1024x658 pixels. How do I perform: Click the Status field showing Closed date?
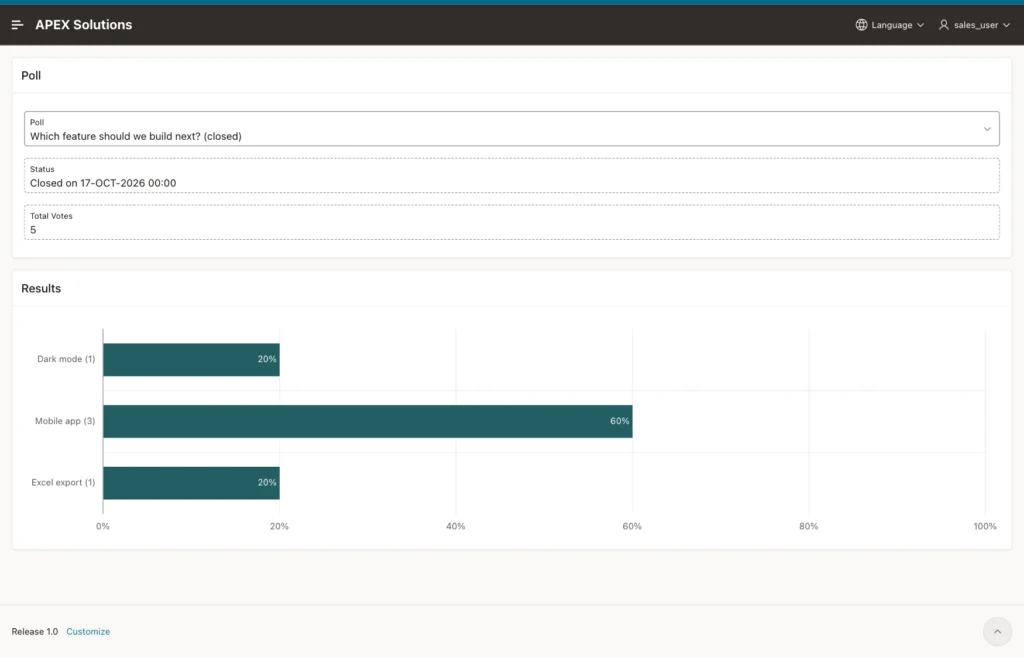click(x=511, y=176)
